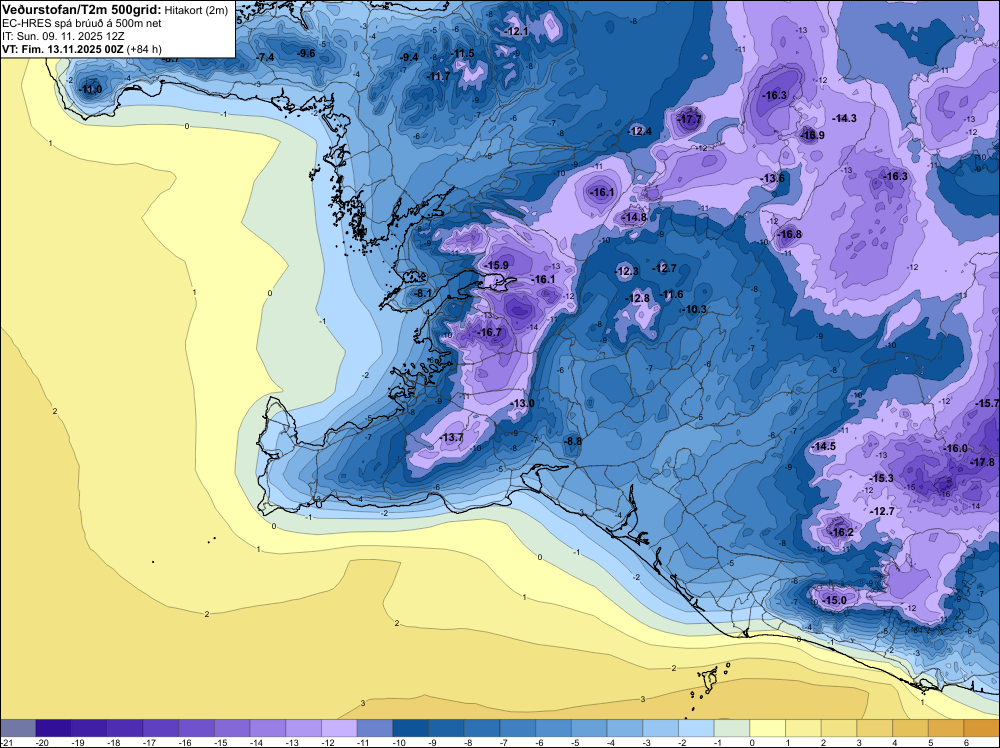Click the -17.8 temperature label
Viewport: 1000px width, 748px height.
[982, 462]
